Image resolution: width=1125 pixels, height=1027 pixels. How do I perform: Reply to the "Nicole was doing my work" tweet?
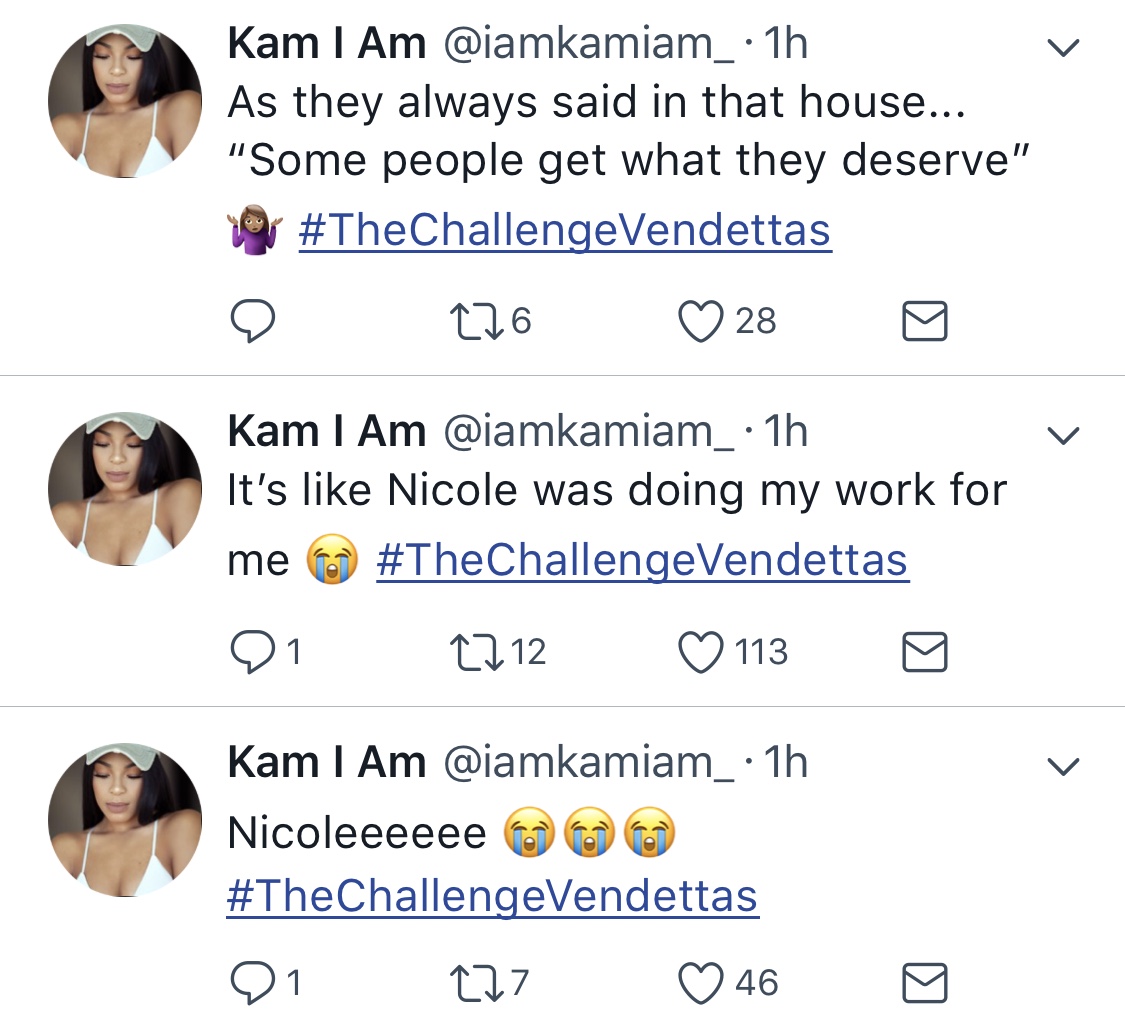(252, 652)
